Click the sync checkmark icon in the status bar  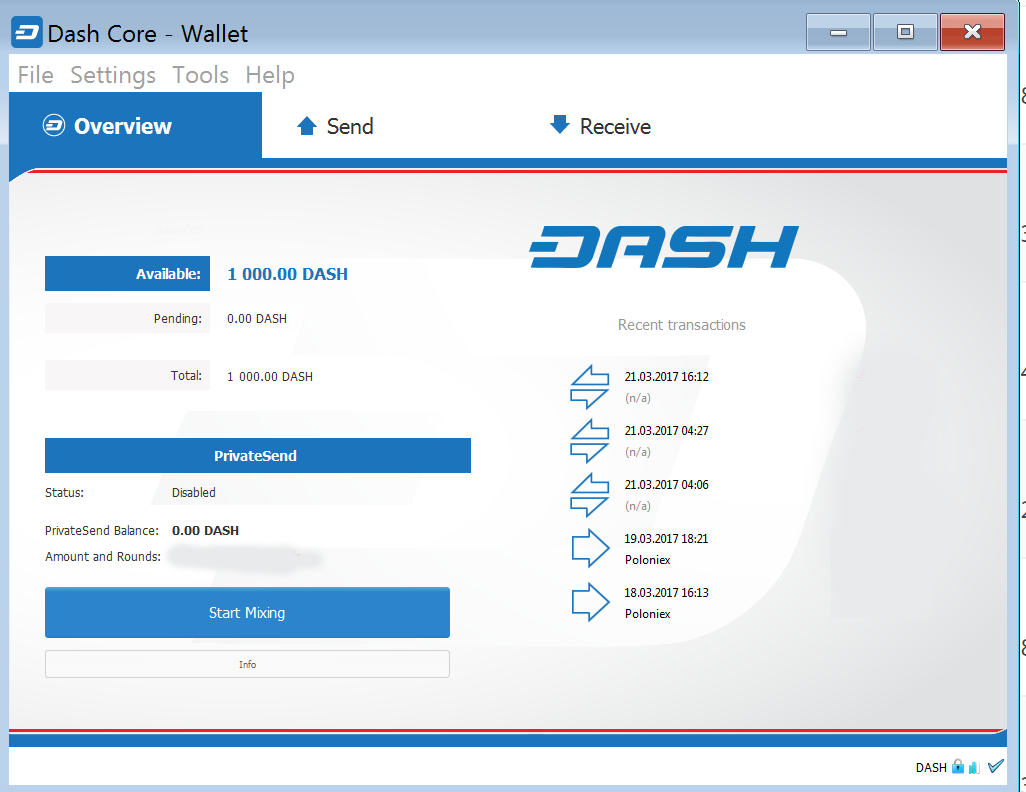996,766
